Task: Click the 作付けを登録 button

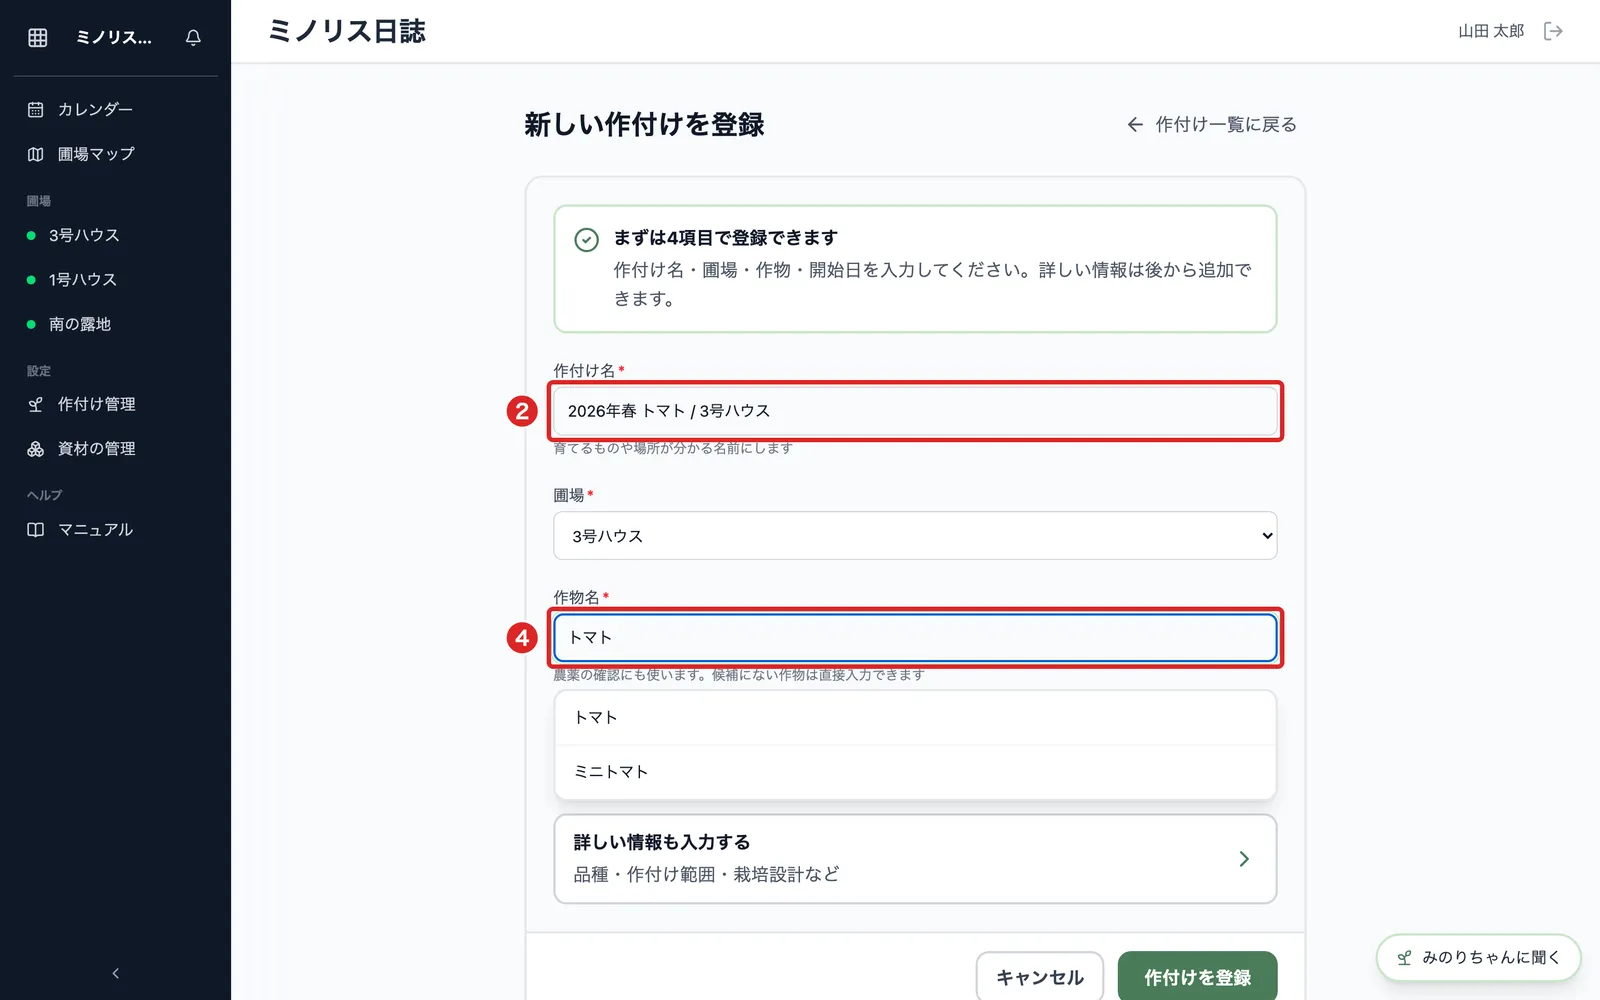Action: [1197, 977]
